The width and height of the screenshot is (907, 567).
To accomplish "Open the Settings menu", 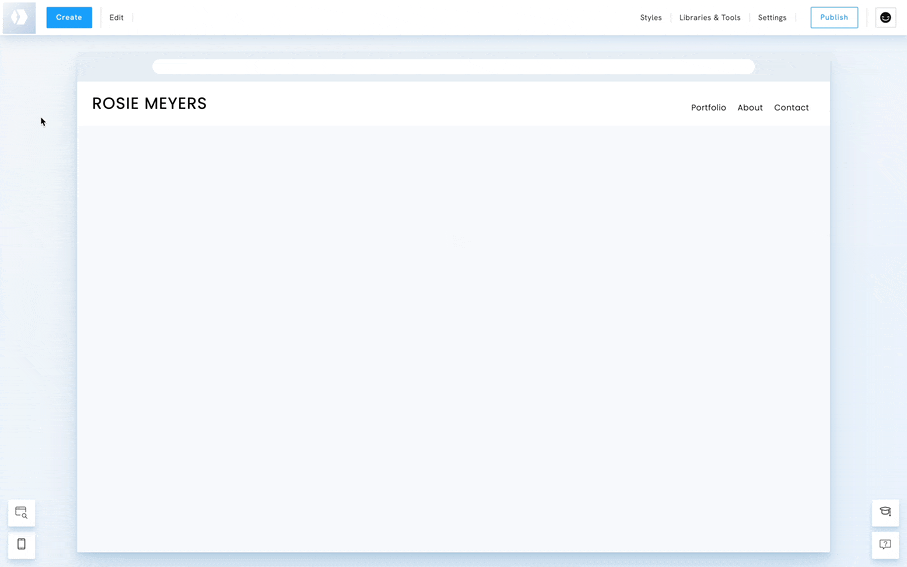I will coord(772,18).
